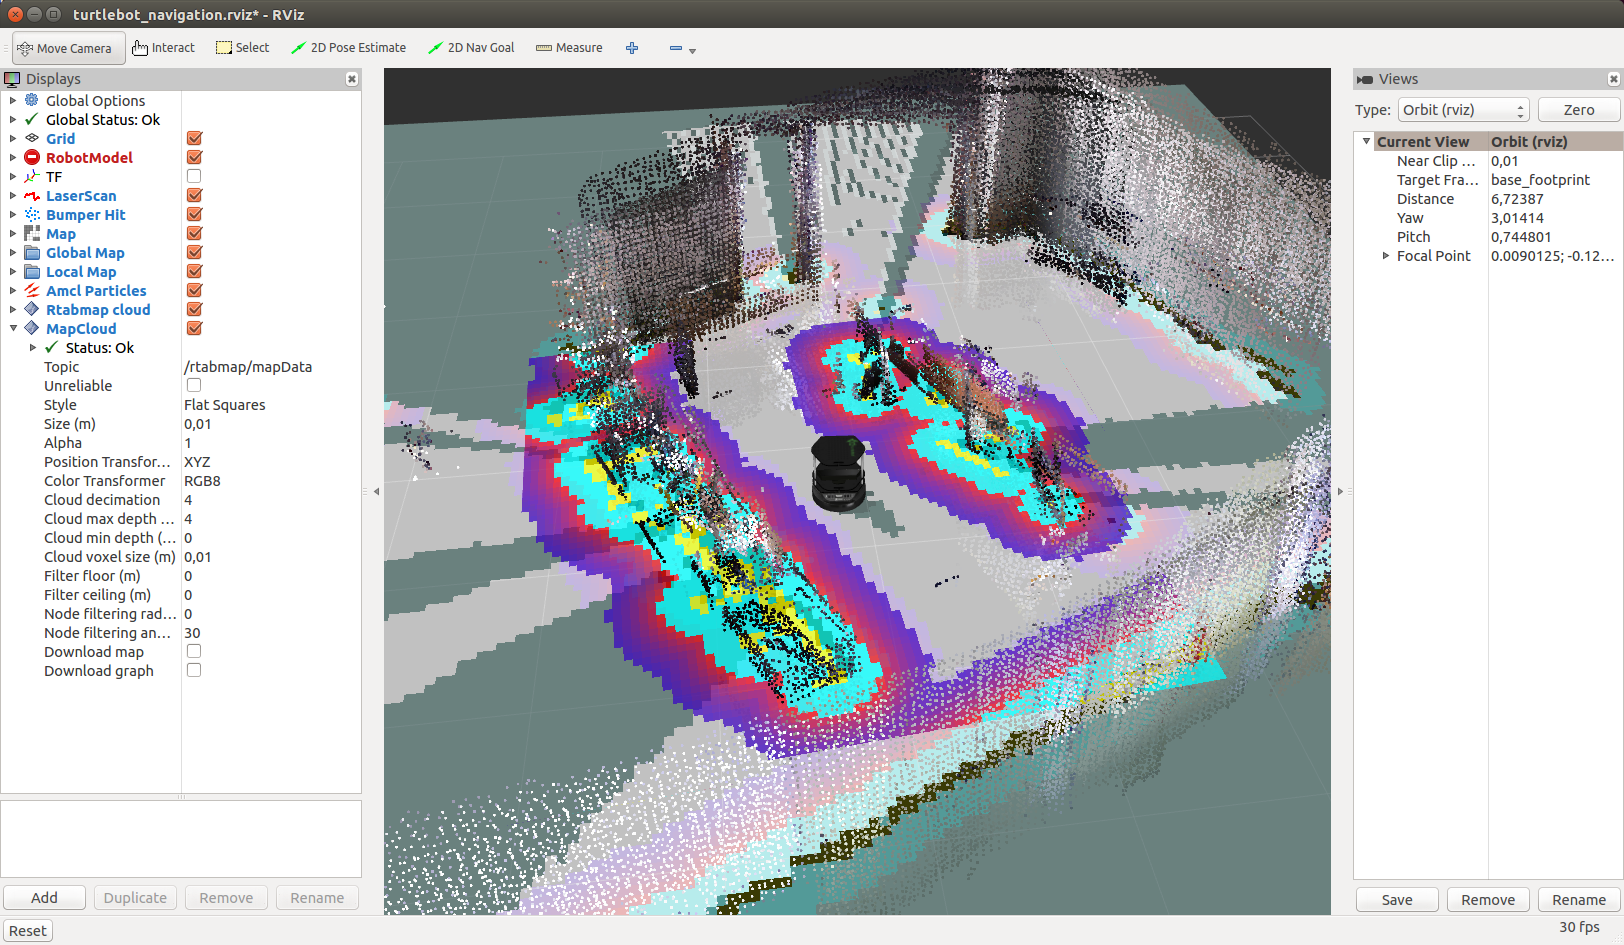Expand the Local Map tree item
1624x945 pixels.
[x=13, y=272]
